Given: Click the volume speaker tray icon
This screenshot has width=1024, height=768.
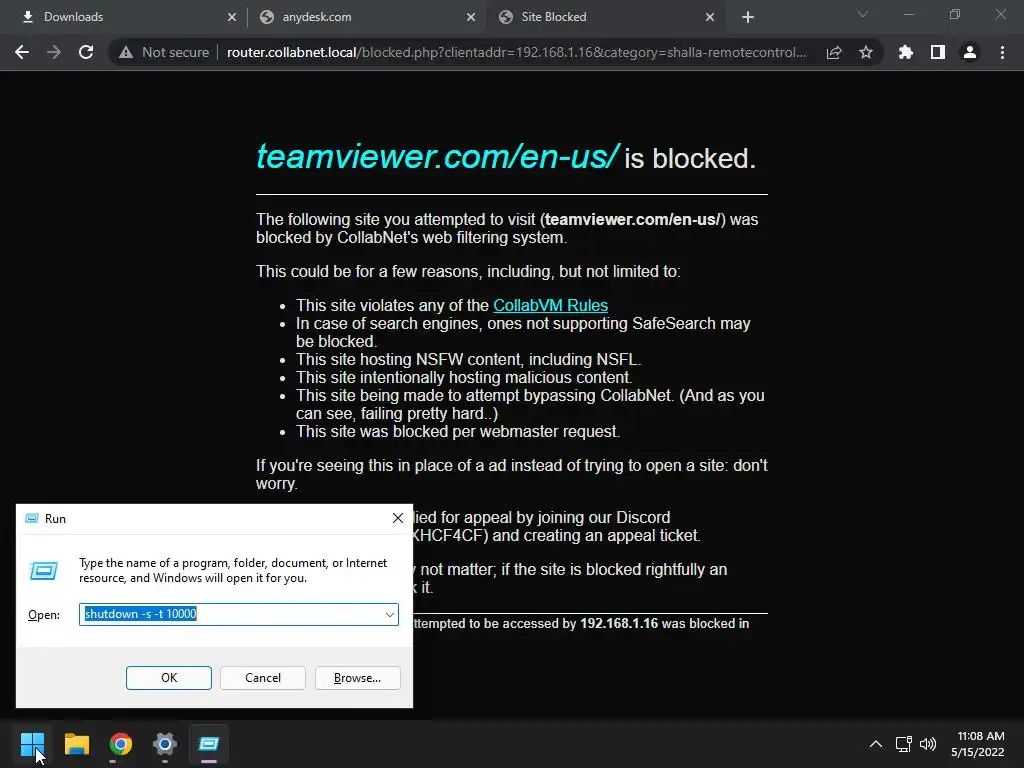Looking at the screenshot, I should pyautogui.click(x=927, y=744).
